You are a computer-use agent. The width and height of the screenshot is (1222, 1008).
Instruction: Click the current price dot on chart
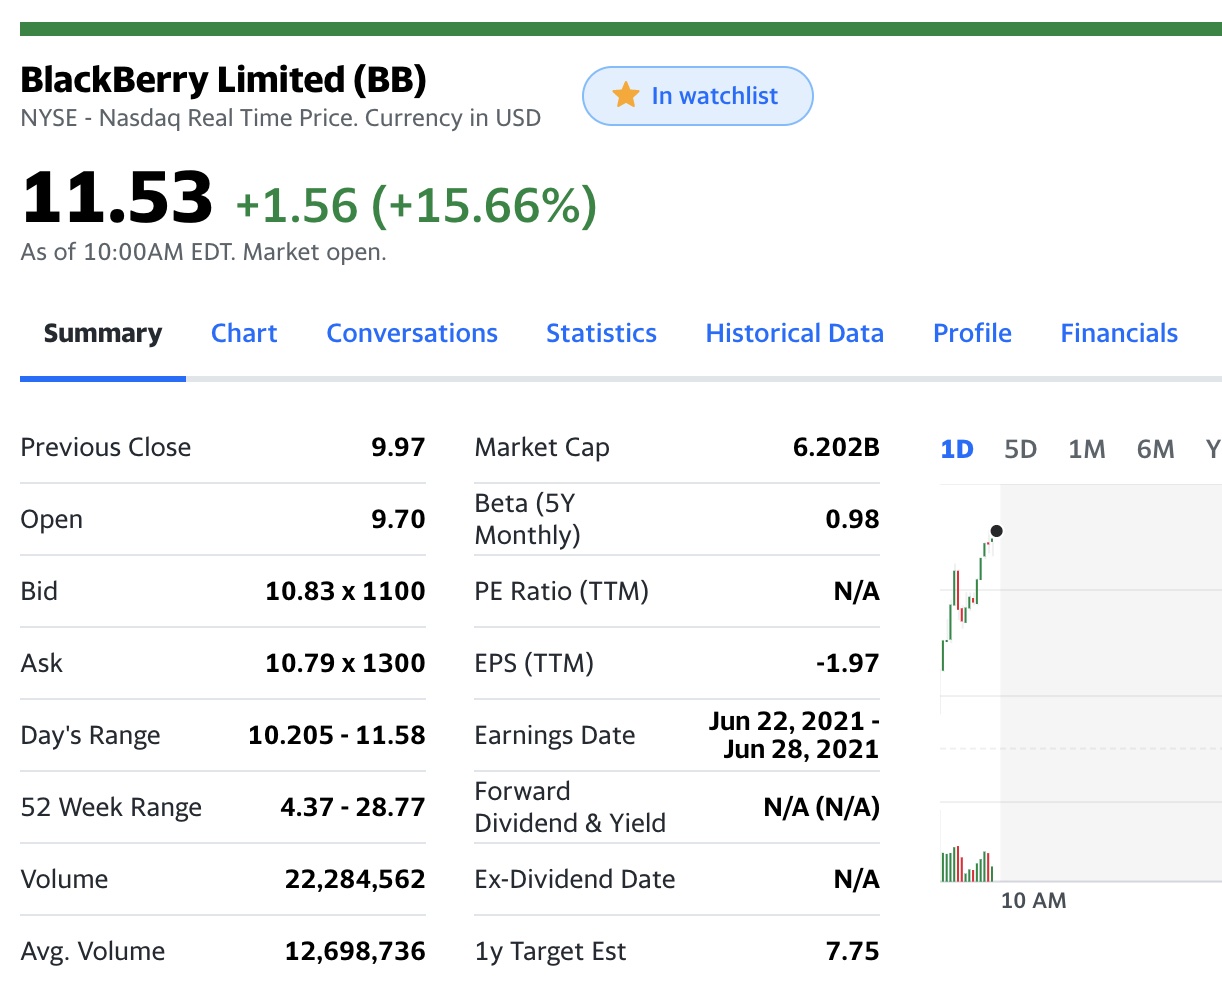[x=995, y=531]
